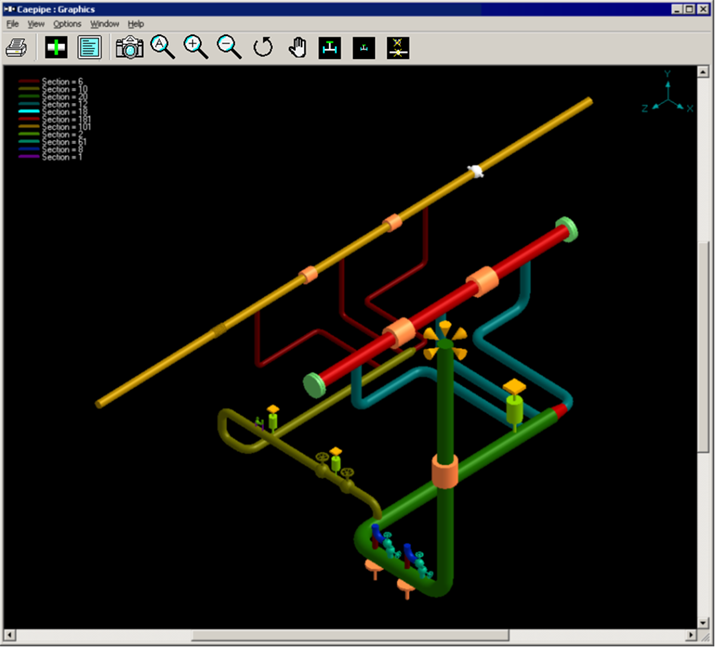Close the Caepipe Graphics window
715x647 pixels.
703,9
